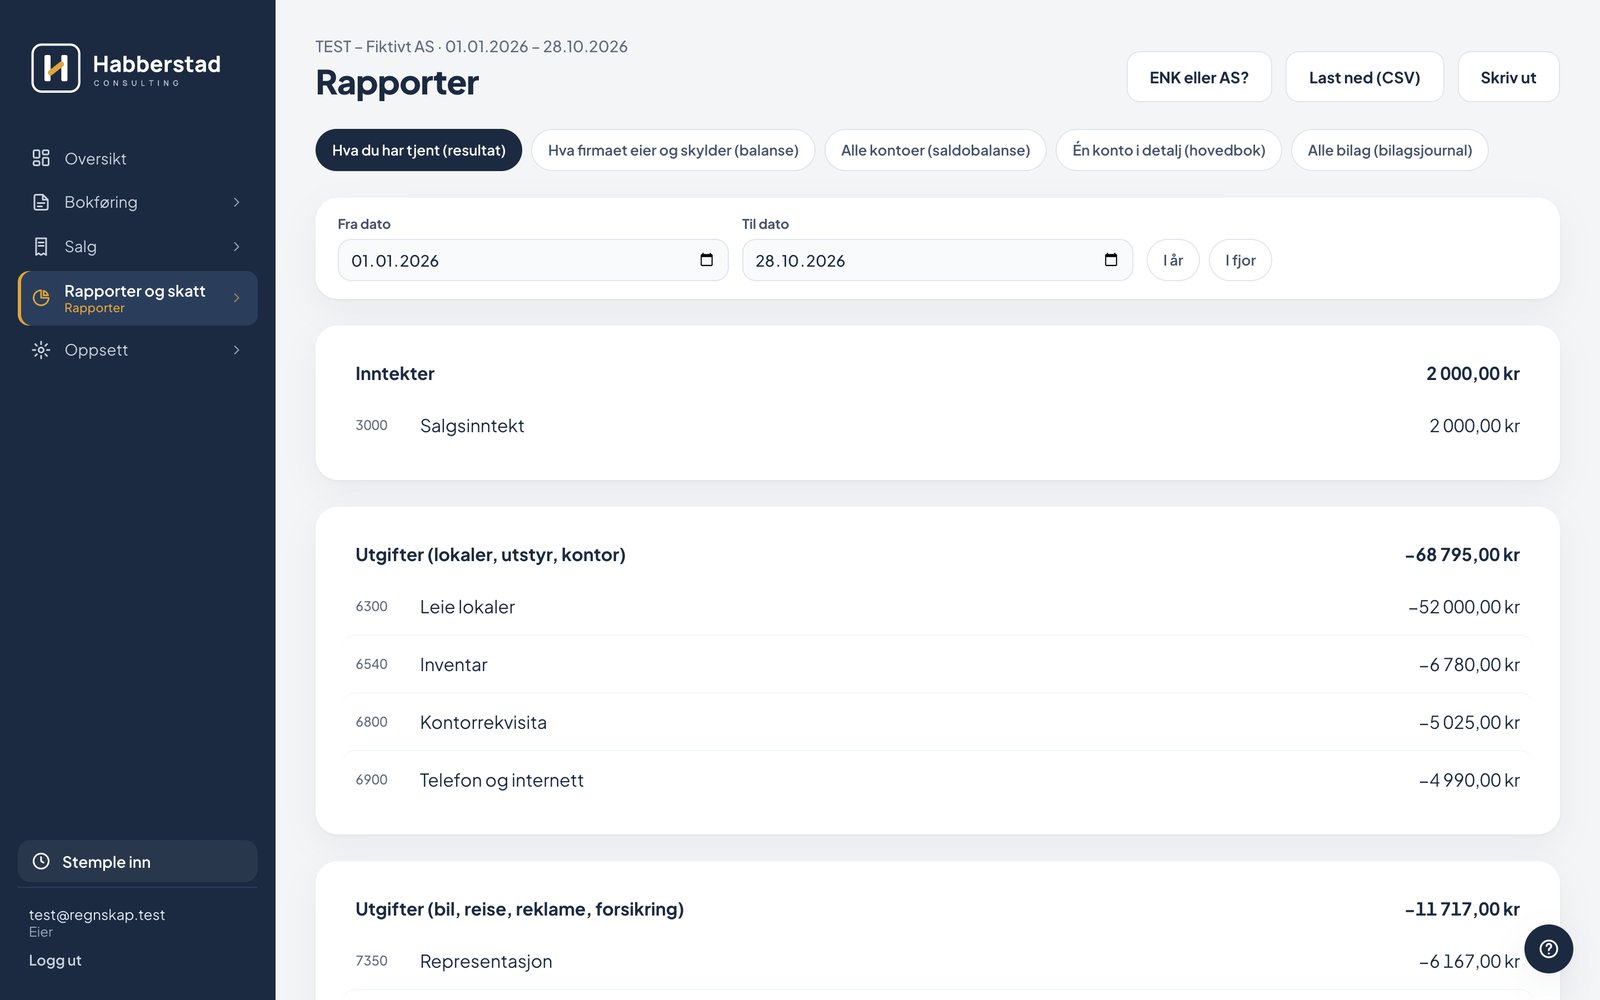Switch to the balanse report tab
Screen dimensions: 1600x1000
click(673, 150)
